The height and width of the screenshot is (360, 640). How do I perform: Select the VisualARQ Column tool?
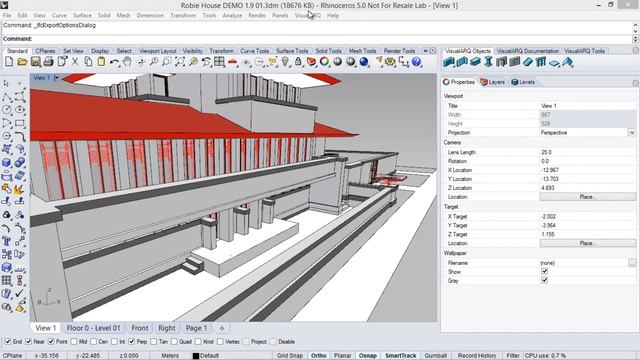point(488,62)
